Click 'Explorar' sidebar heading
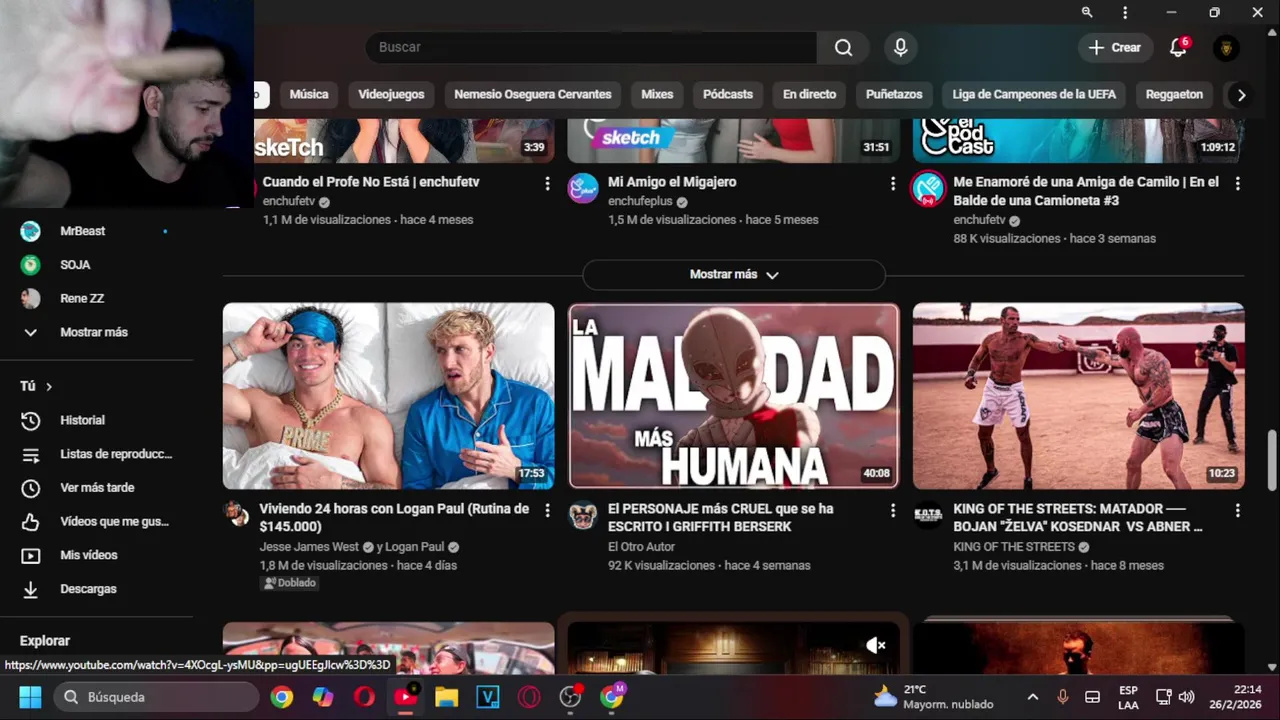The image size is (1280, 720). pos(45,641)
